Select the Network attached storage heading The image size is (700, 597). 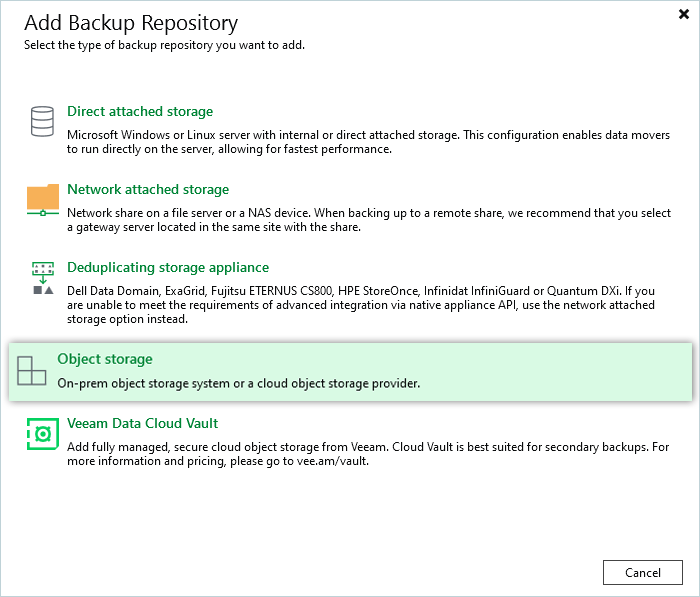(148, 190)
